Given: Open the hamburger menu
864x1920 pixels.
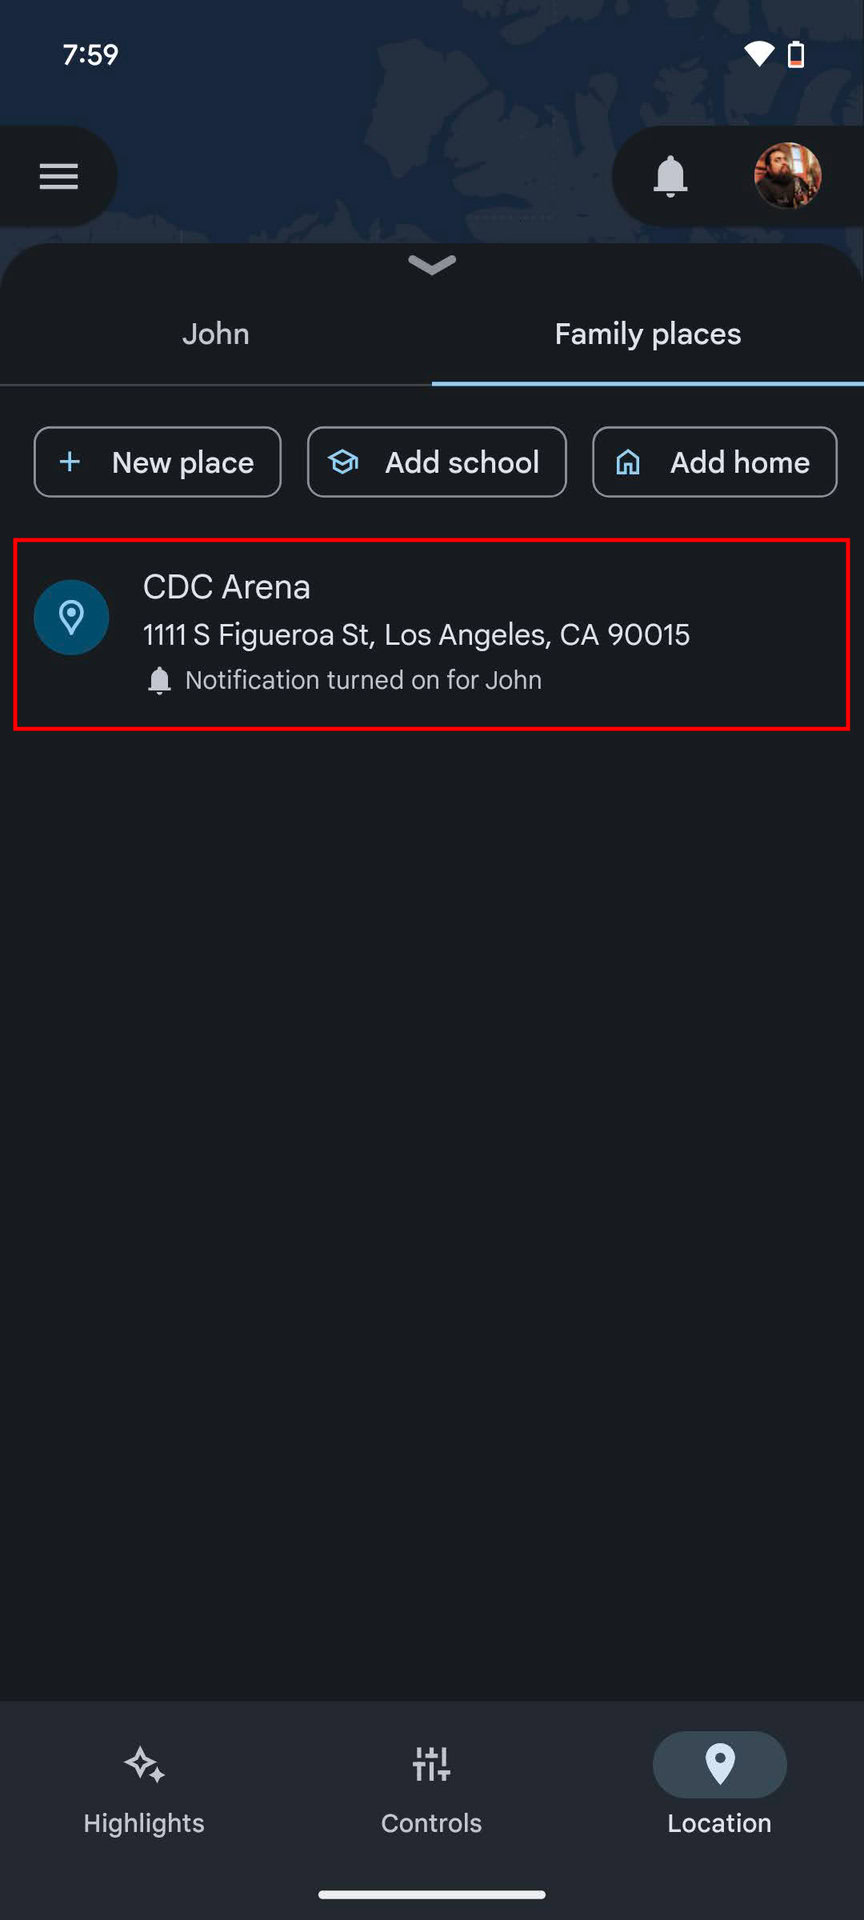Looking at the screenshot, I should (58, 177).
